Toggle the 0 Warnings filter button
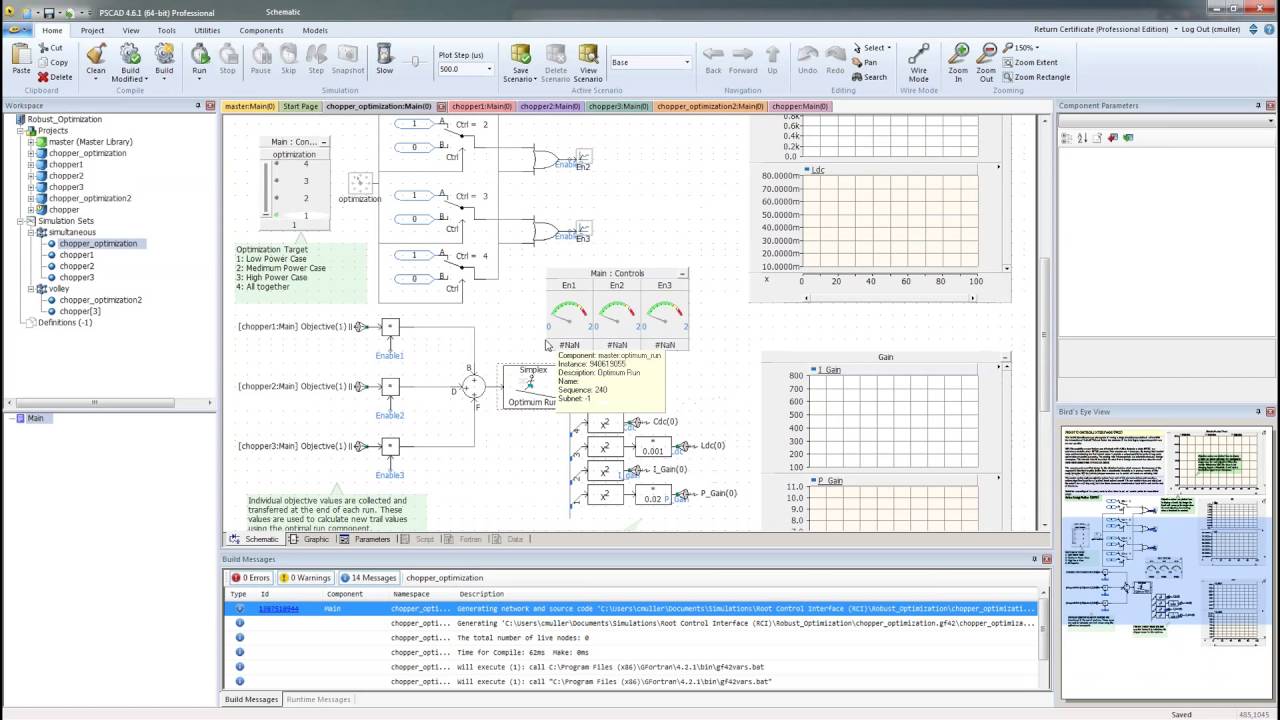This screenshot has height=720, width=1280. (x=305, y=577)
